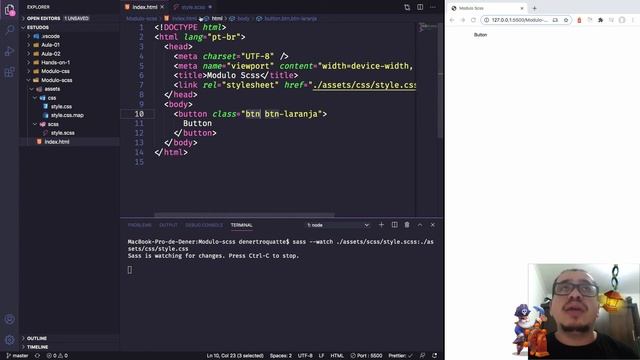
Task: Click Live Server Port : 5500 status item
Action: click(x=366, y=356)
